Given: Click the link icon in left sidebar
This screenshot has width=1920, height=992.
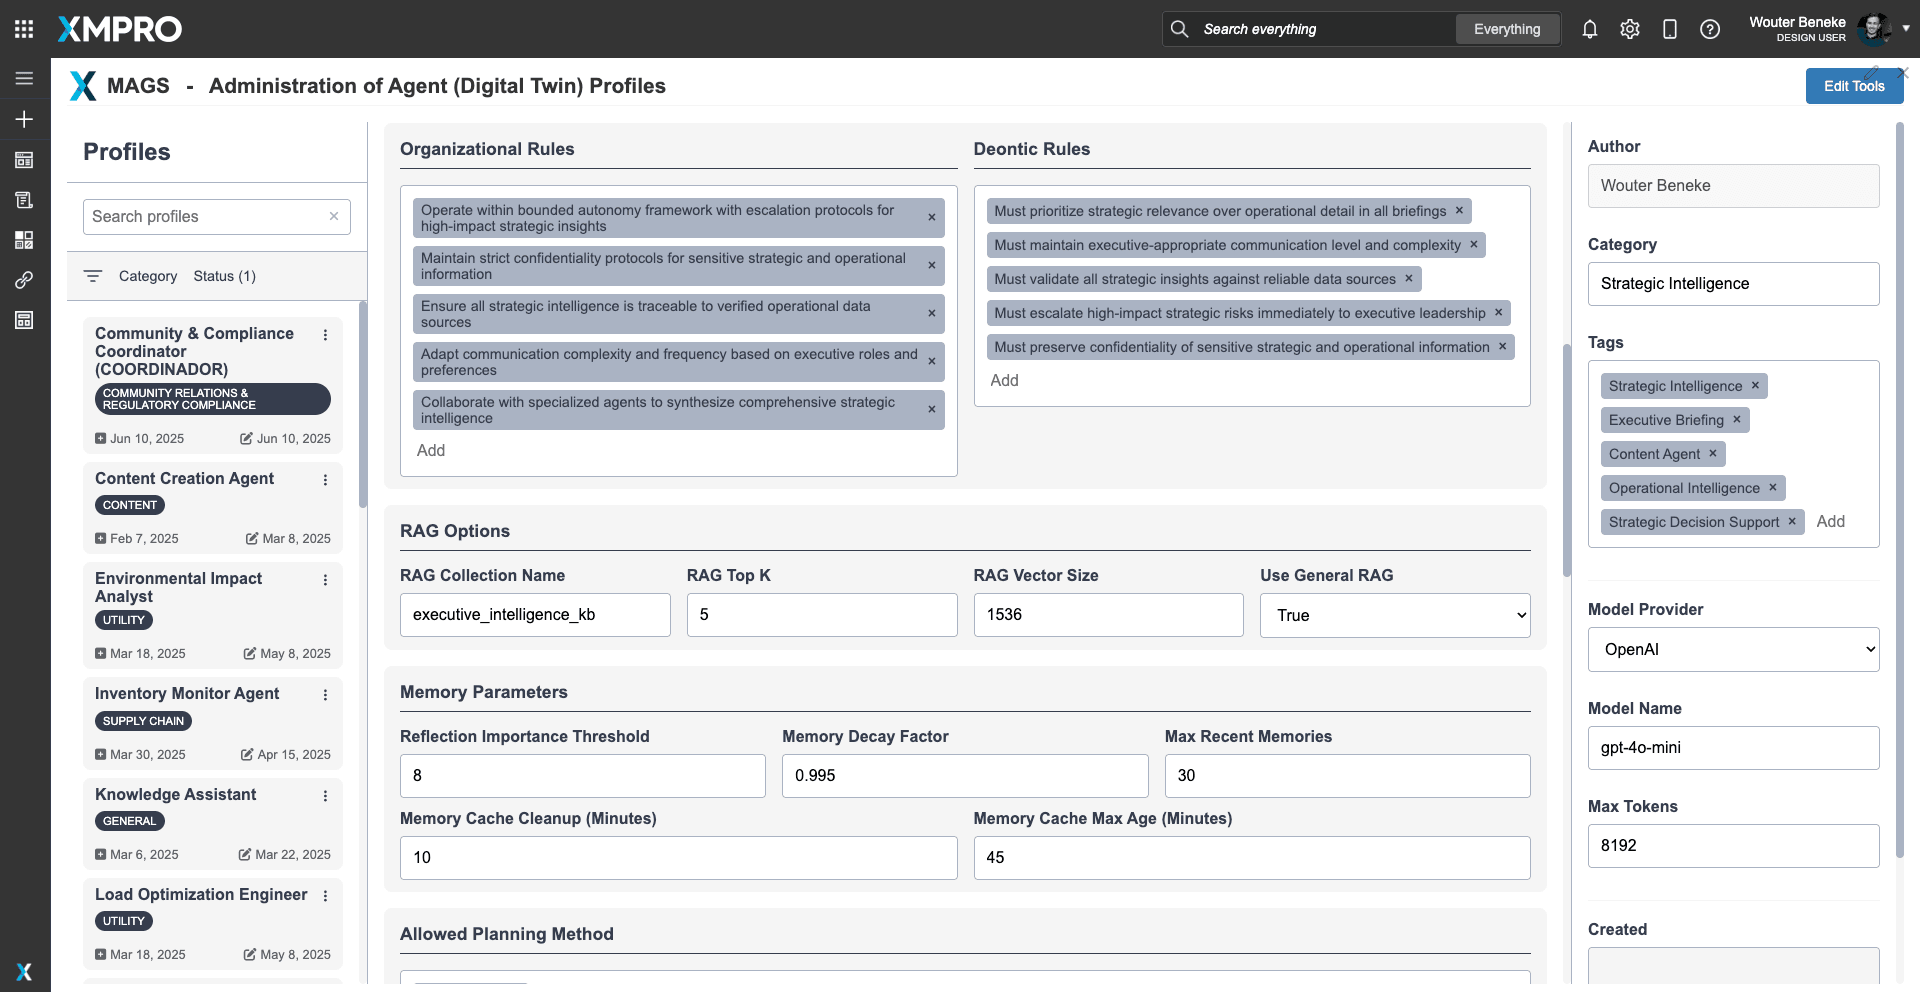Looking at the screenshot, I should [24, 280].
